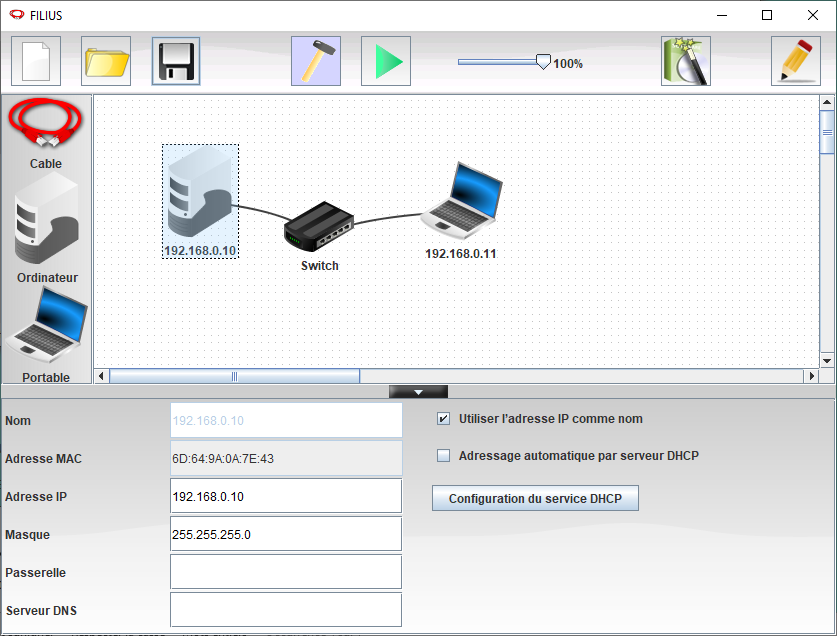Click the simulation speed slider handle
Image resolution: width=837 pixels, height=636 pixels.
[543, 62]
